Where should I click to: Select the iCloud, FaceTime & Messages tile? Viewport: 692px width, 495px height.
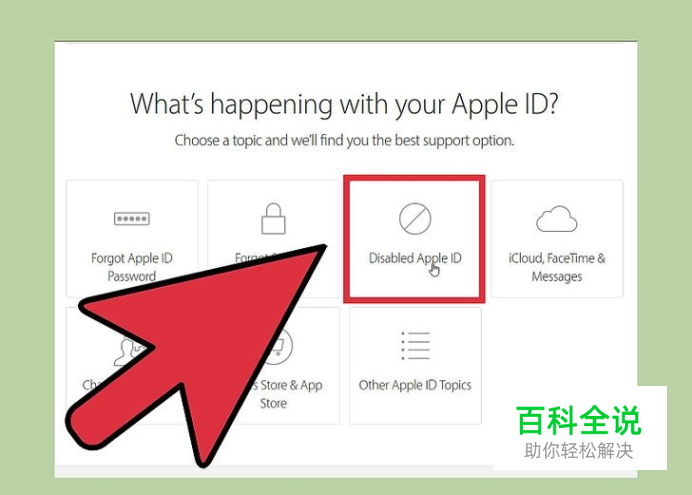(x=557, y=239)
